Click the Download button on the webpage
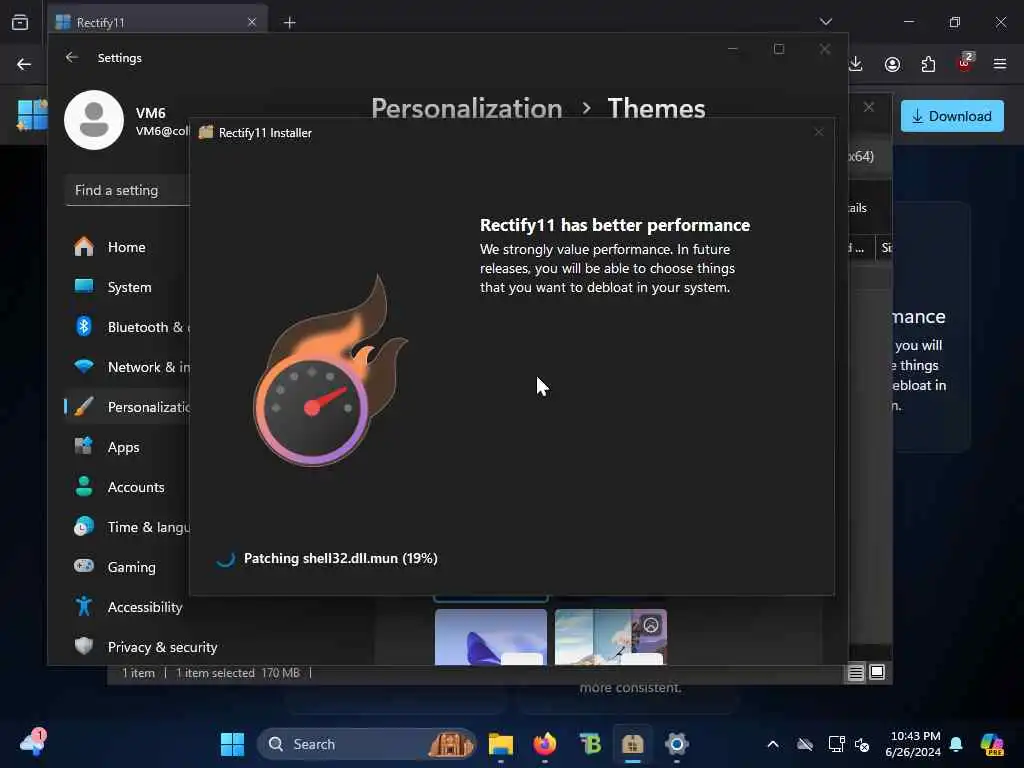This screenshot has height=768, width=1024. [952, 116]
